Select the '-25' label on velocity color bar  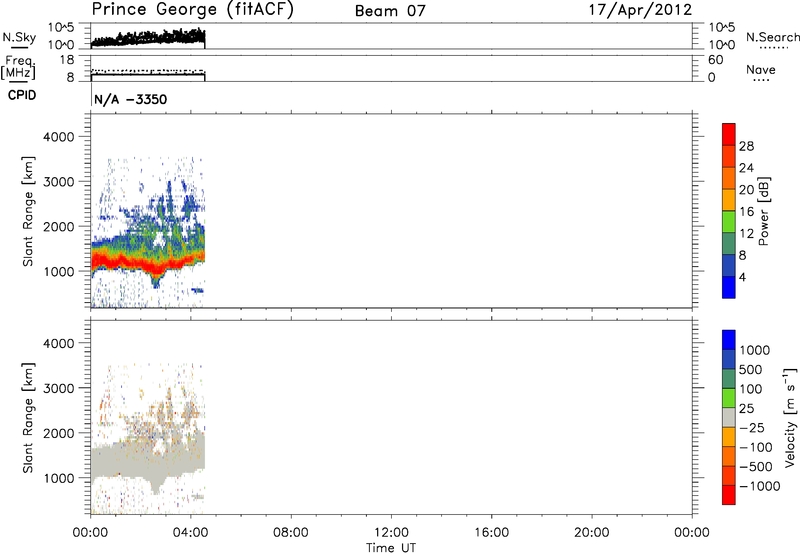(x=752, y=428)
